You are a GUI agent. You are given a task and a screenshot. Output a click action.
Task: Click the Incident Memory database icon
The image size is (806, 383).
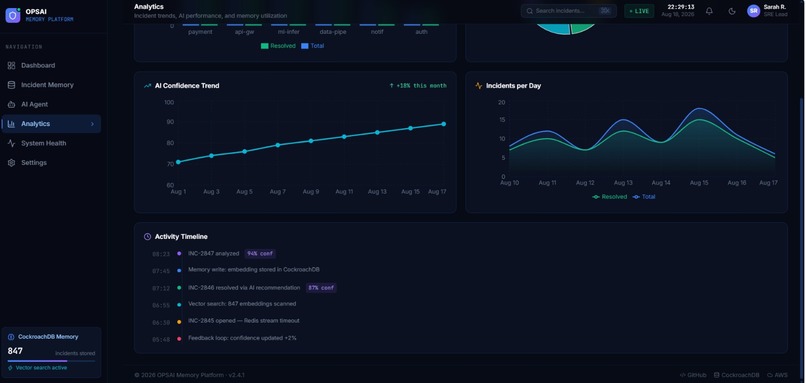[11, 85]
